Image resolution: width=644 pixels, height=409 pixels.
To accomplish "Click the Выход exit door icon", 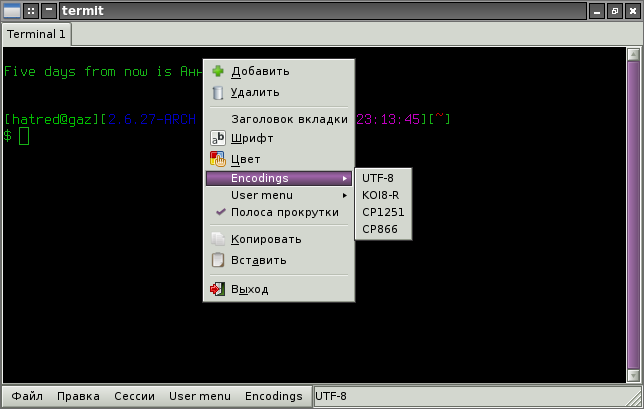I will point(218,289).
